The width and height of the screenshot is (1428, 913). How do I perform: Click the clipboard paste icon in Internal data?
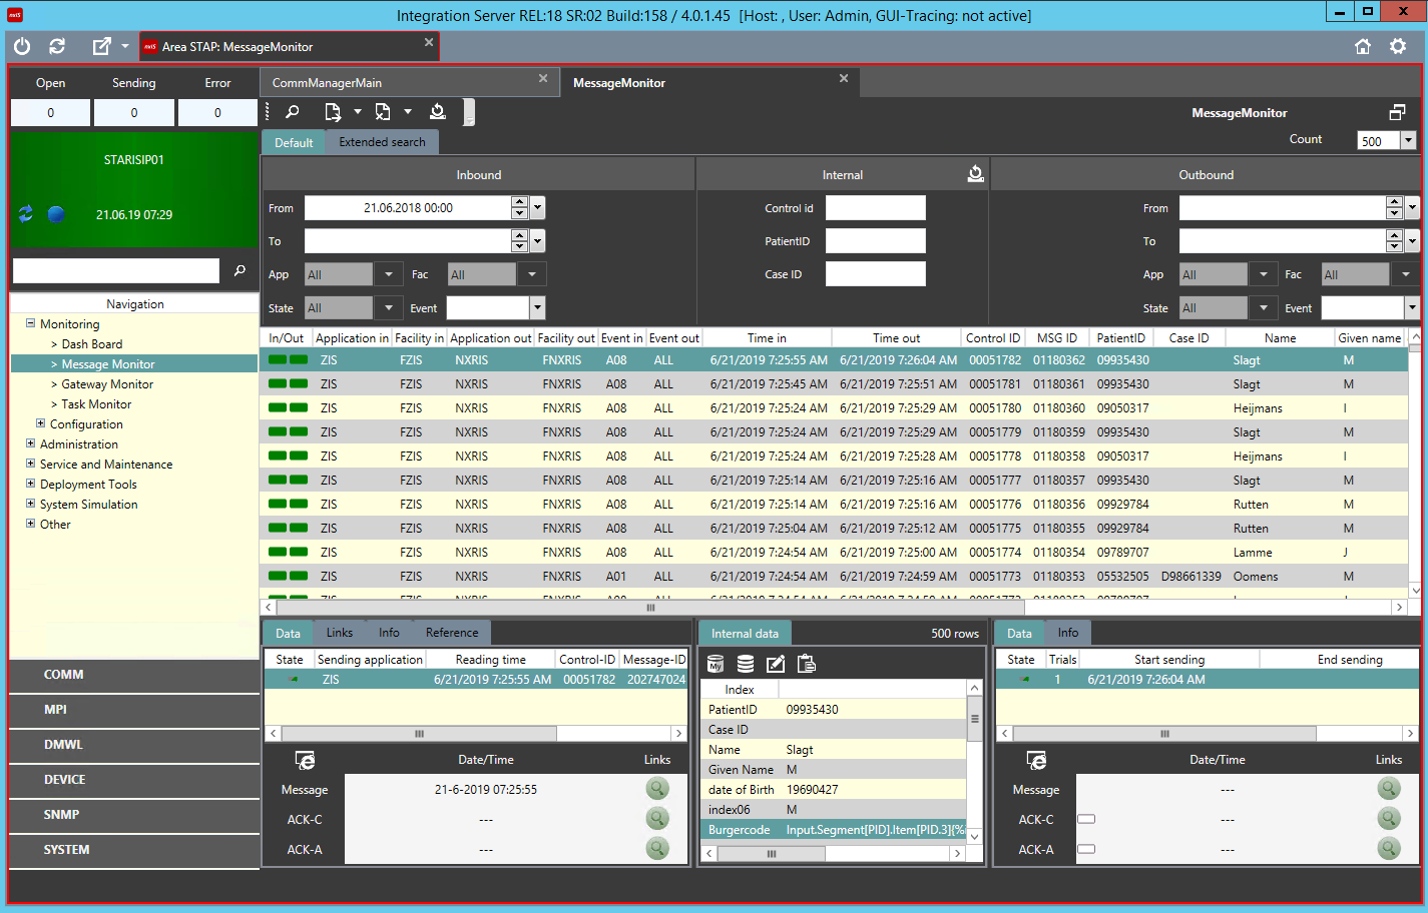[806, 664]
